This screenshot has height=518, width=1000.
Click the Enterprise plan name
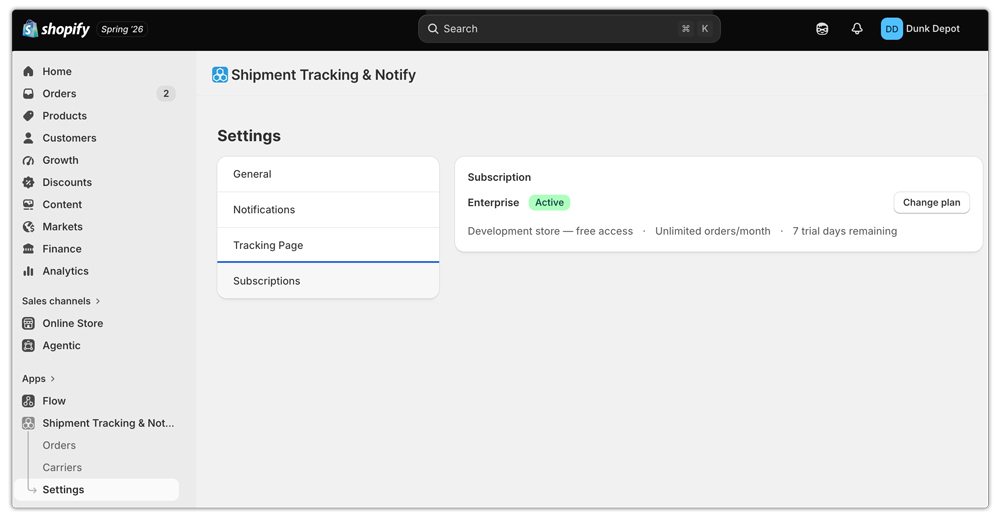pos(493,202)
